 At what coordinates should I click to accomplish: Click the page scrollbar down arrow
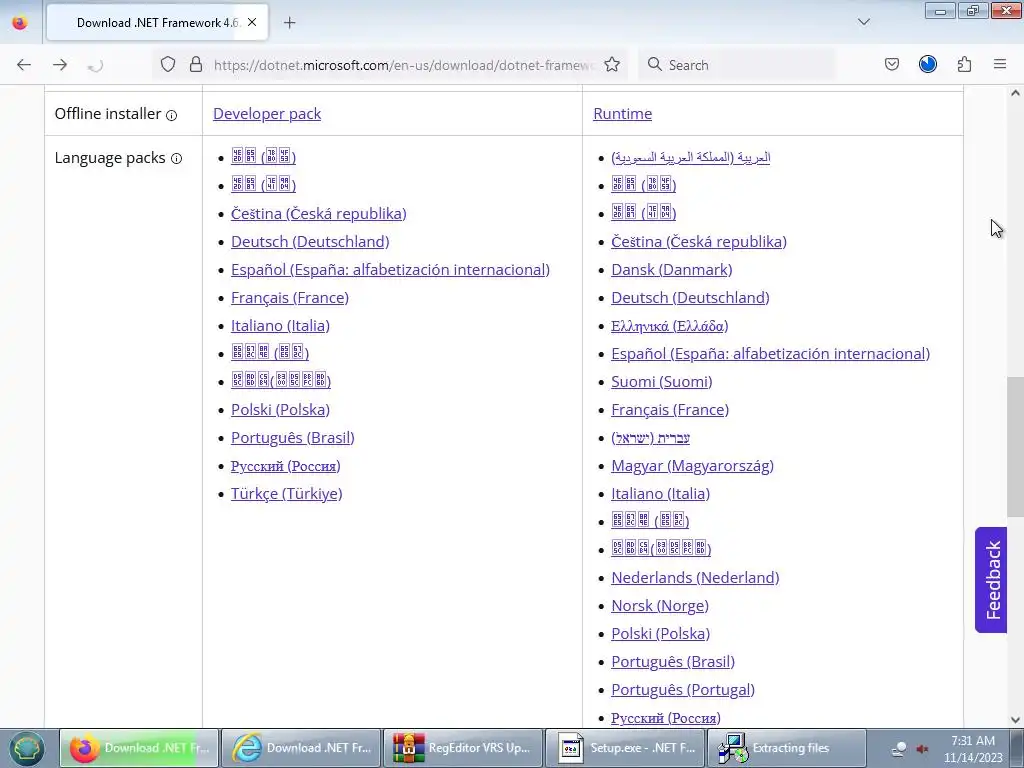(x=1015, y=720)
